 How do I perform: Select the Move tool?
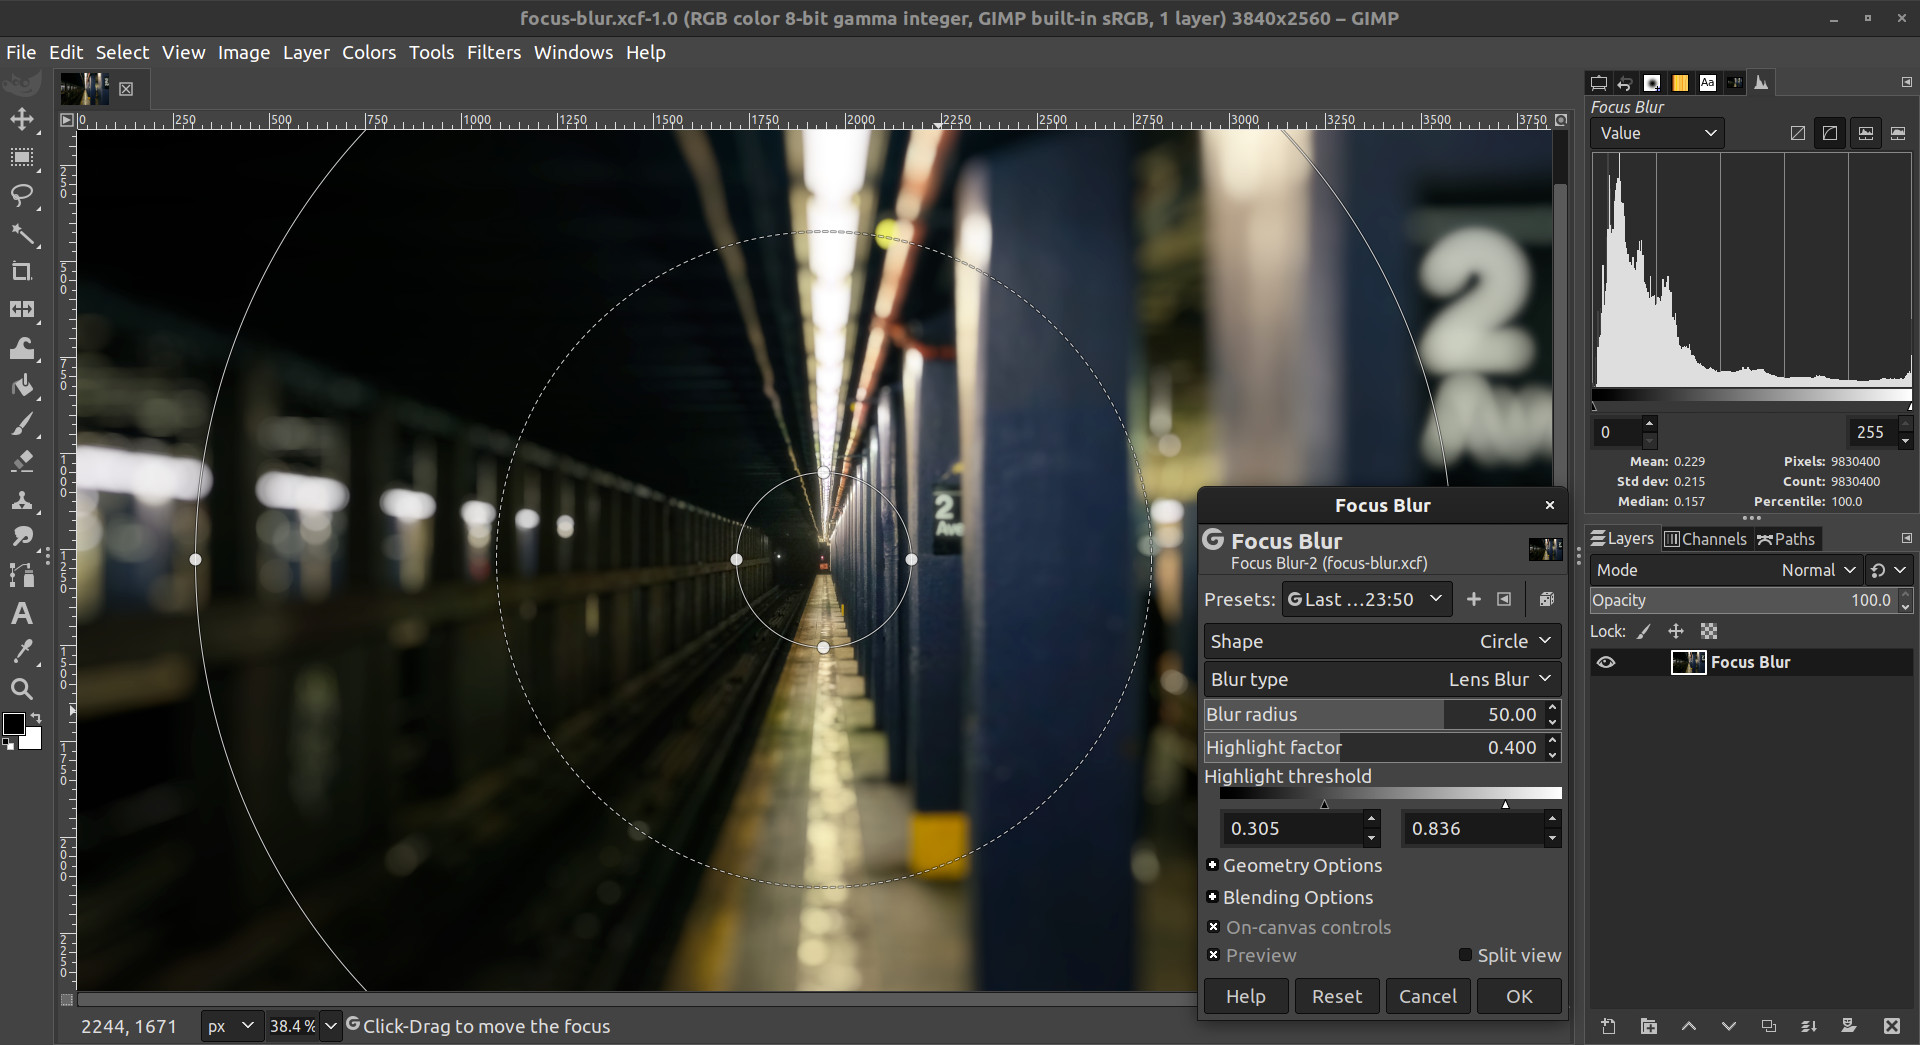22,120
